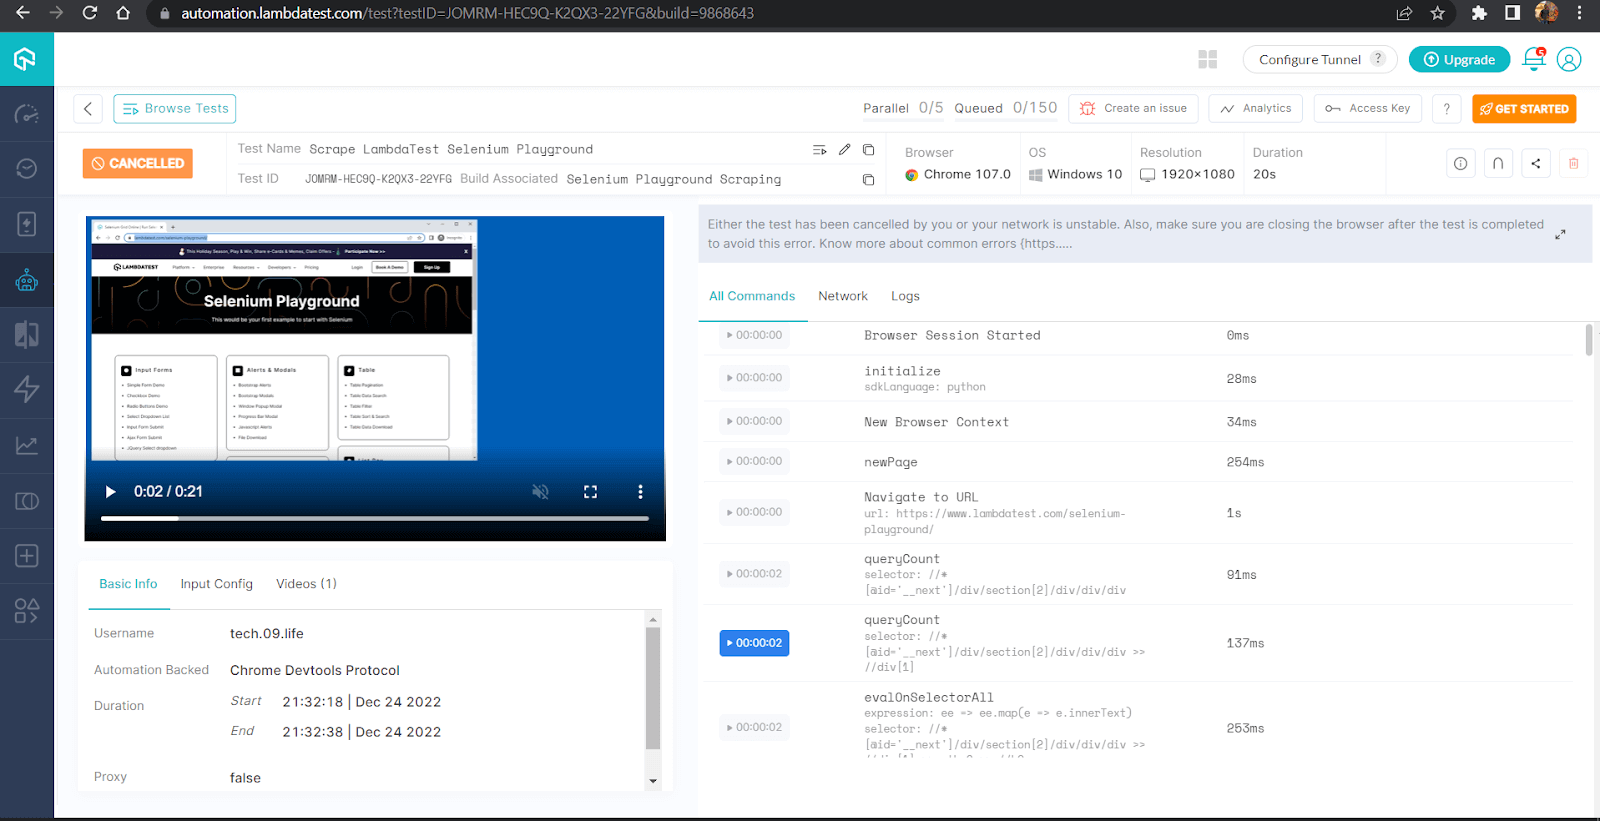This screenshot has width=1600, height=821.
Task: Click the highlighted blue 00:00:02 timestamp
Action: click(754, 643)
